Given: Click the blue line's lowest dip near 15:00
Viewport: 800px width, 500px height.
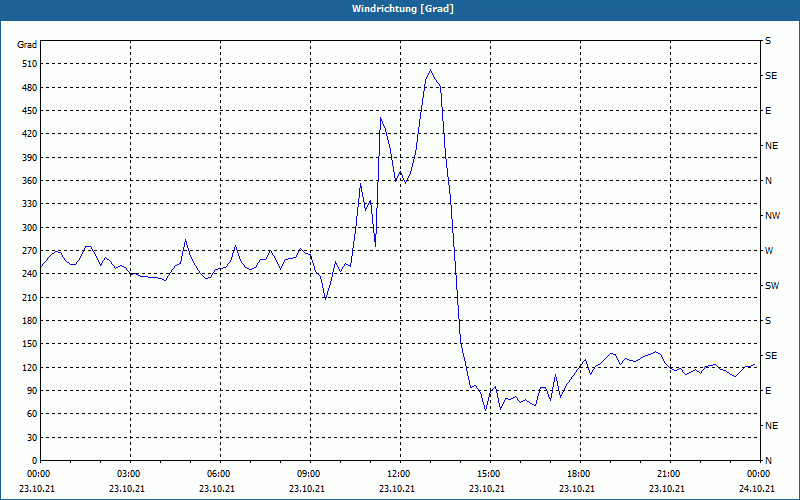Looking at the screenshot, I should click(486, 410).
